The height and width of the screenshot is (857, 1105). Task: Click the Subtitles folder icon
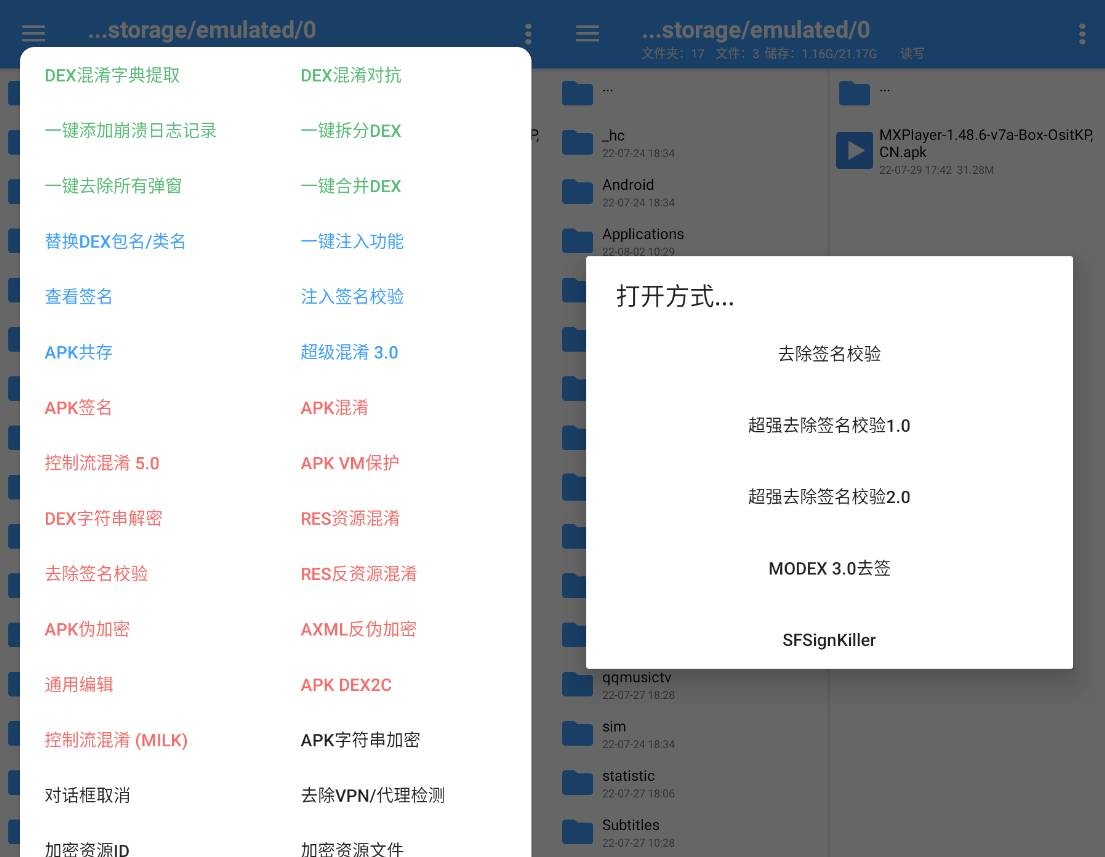click(x=577, y=832)
